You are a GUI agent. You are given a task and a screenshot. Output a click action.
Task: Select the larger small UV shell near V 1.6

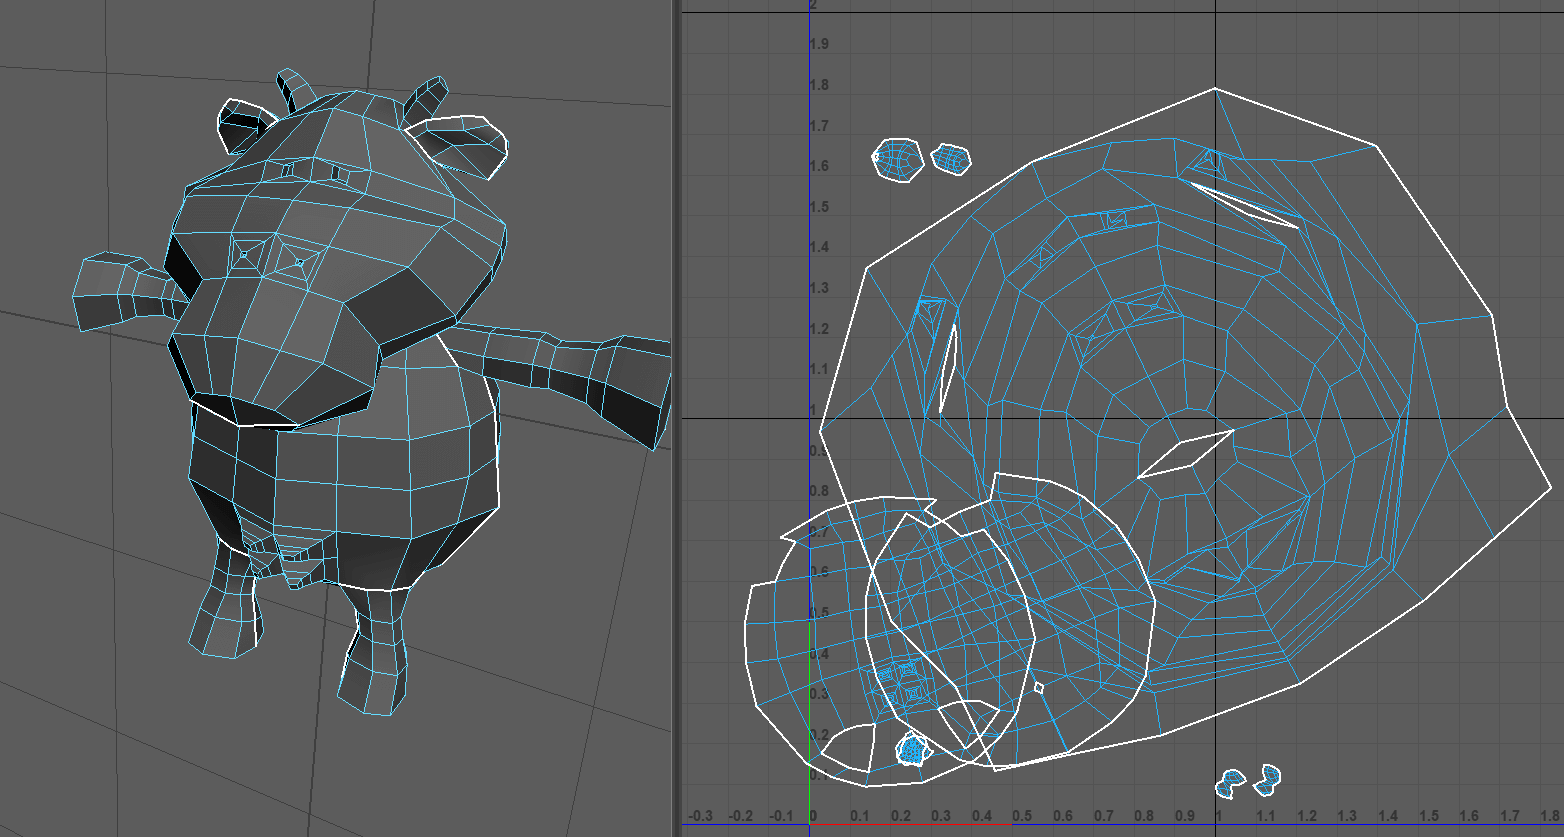coord(896,158)
